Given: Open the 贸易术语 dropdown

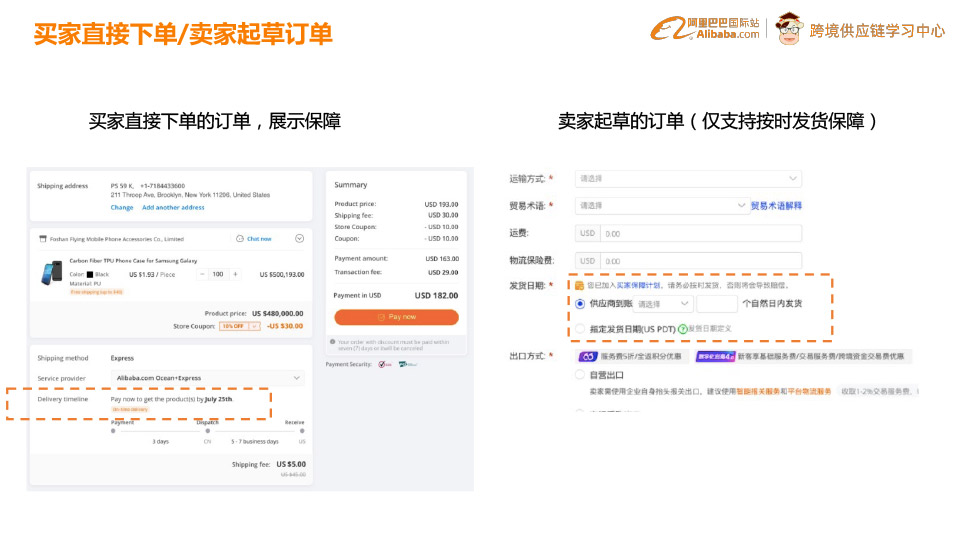Looking at the screenshot, I should click(660, 206).
